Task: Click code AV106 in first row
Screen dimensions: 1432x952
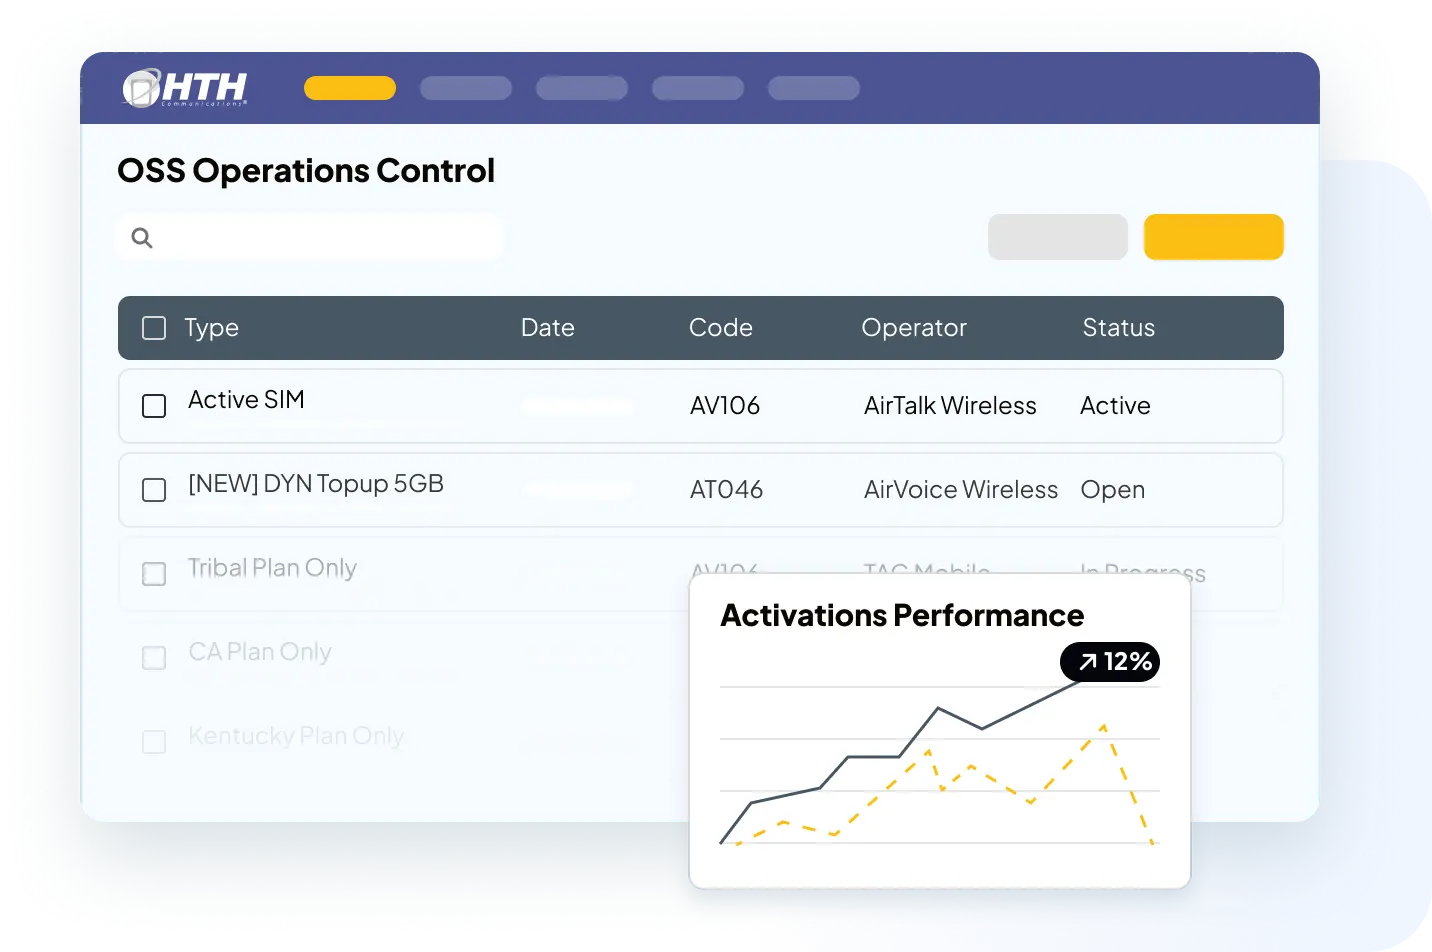Action: pos(725,406)
